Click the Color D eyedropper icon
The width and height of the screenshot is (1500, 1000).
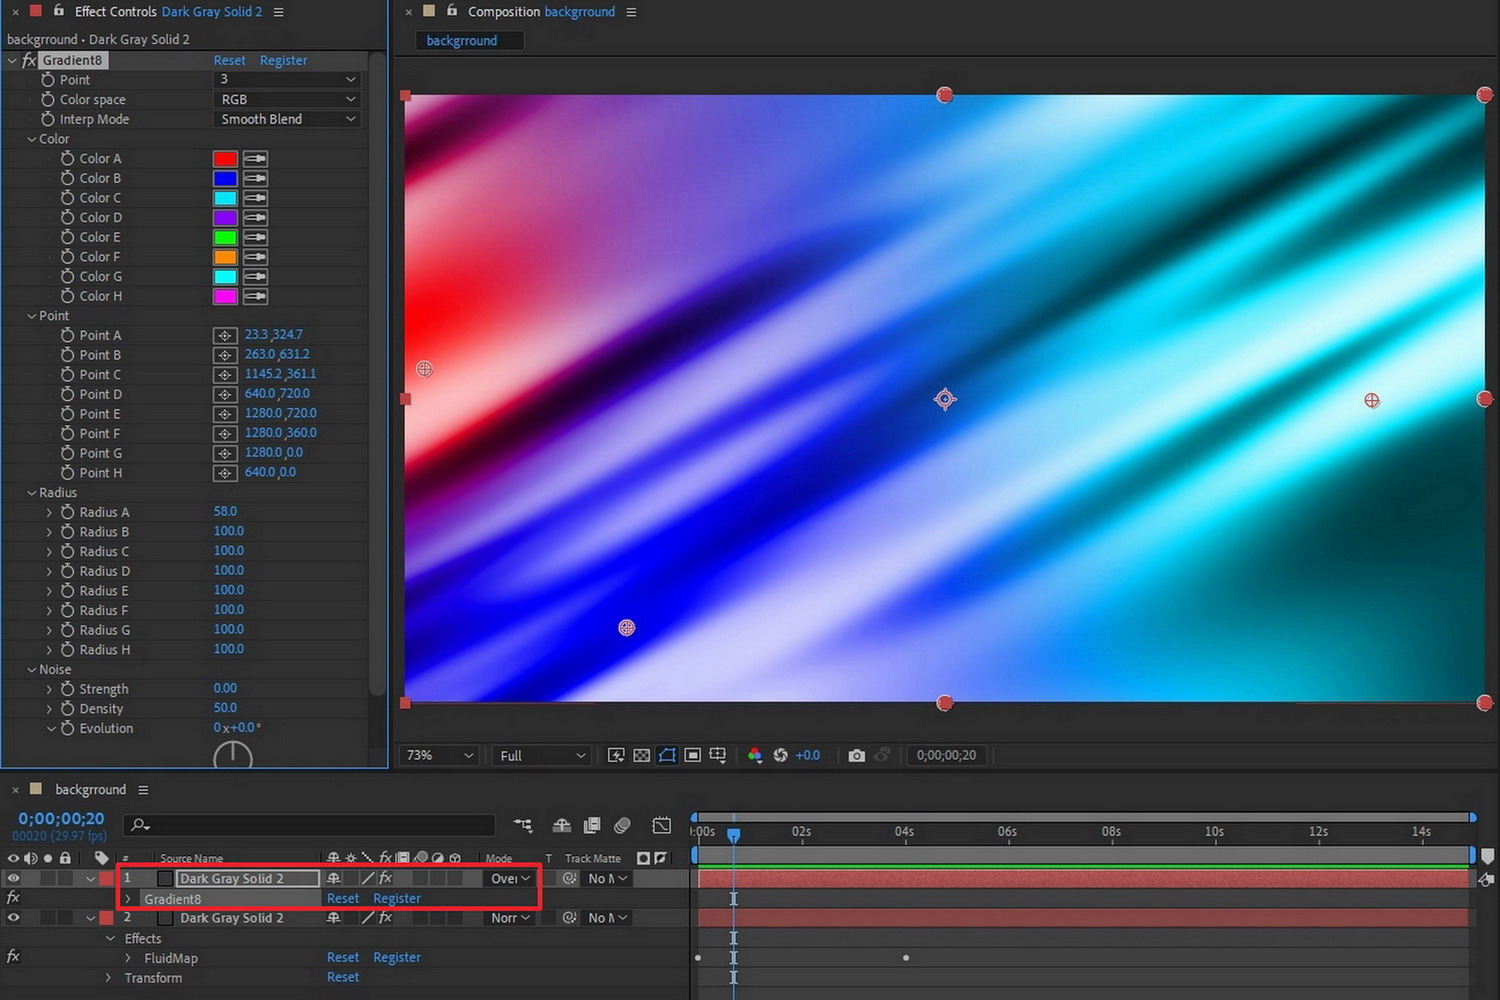click(255, 218)
